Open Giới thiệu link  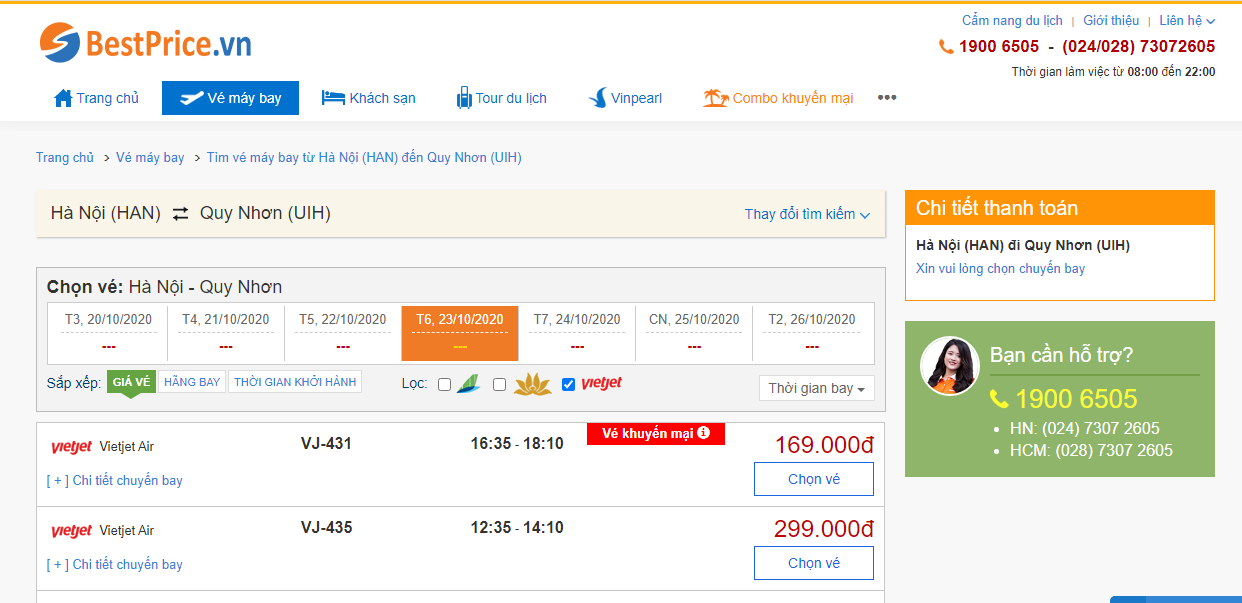click(1111, 20)
